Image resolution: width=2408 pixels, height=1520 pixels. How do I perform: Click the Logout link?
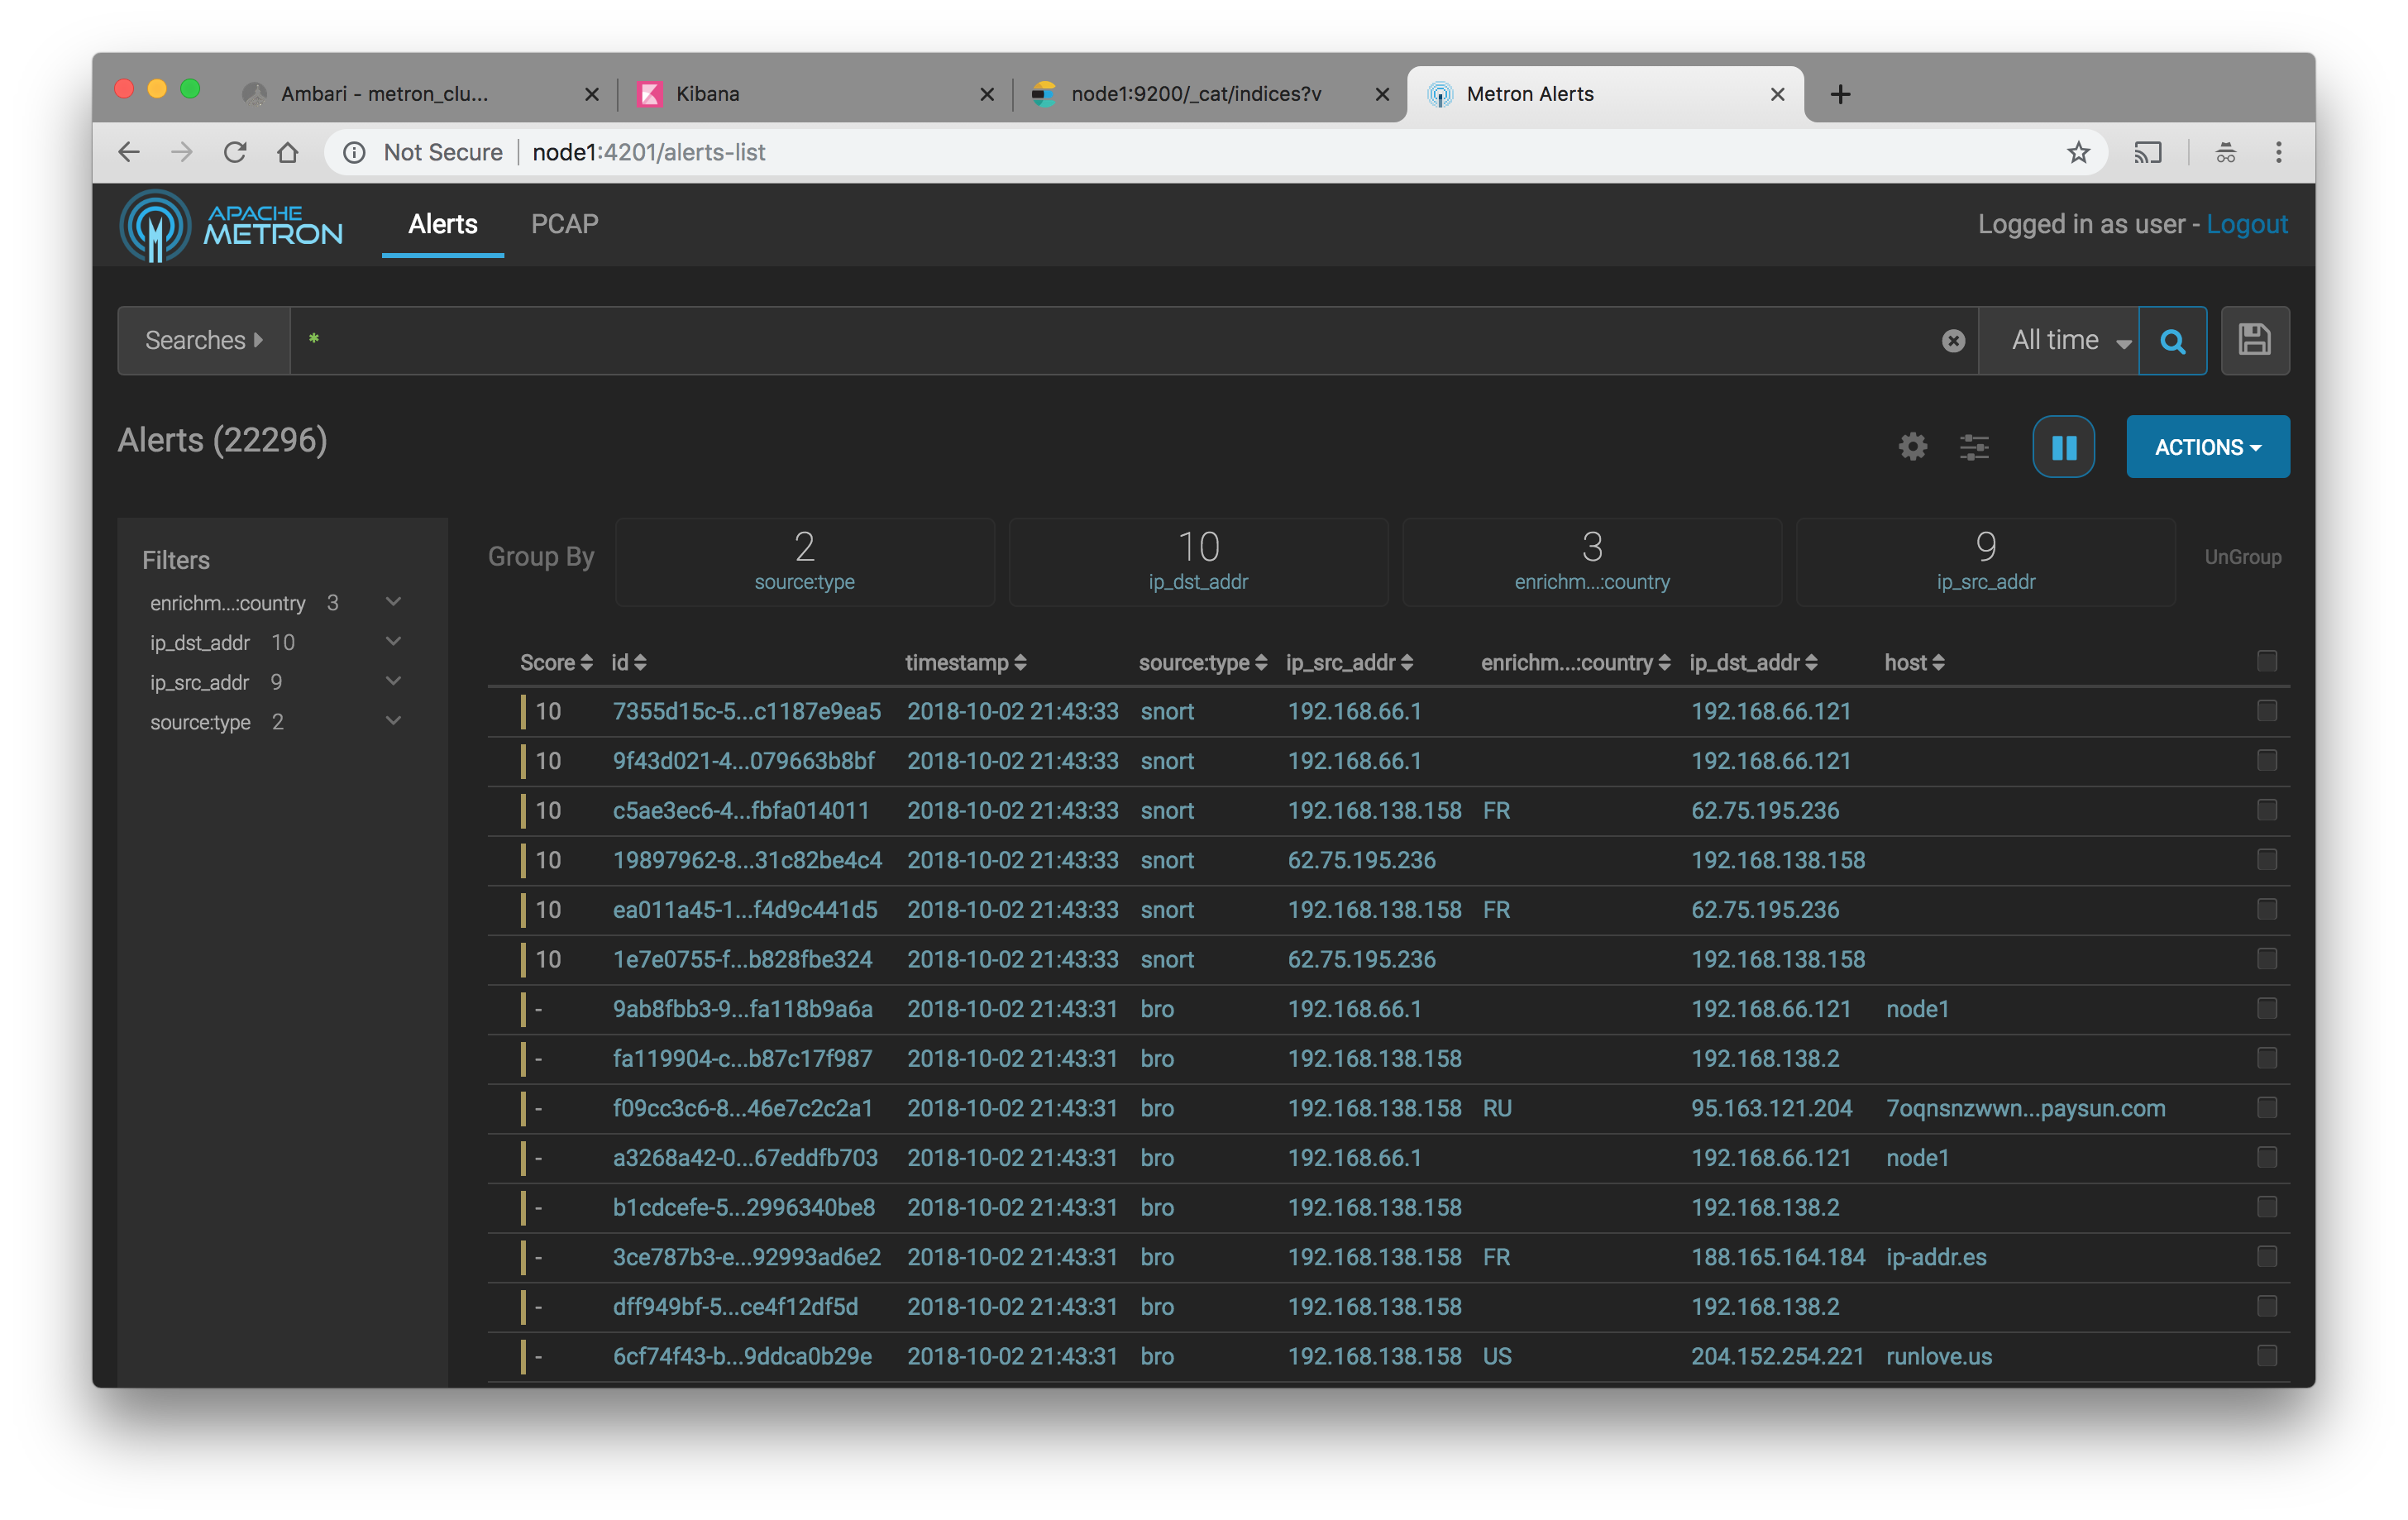coord(2246,224)
